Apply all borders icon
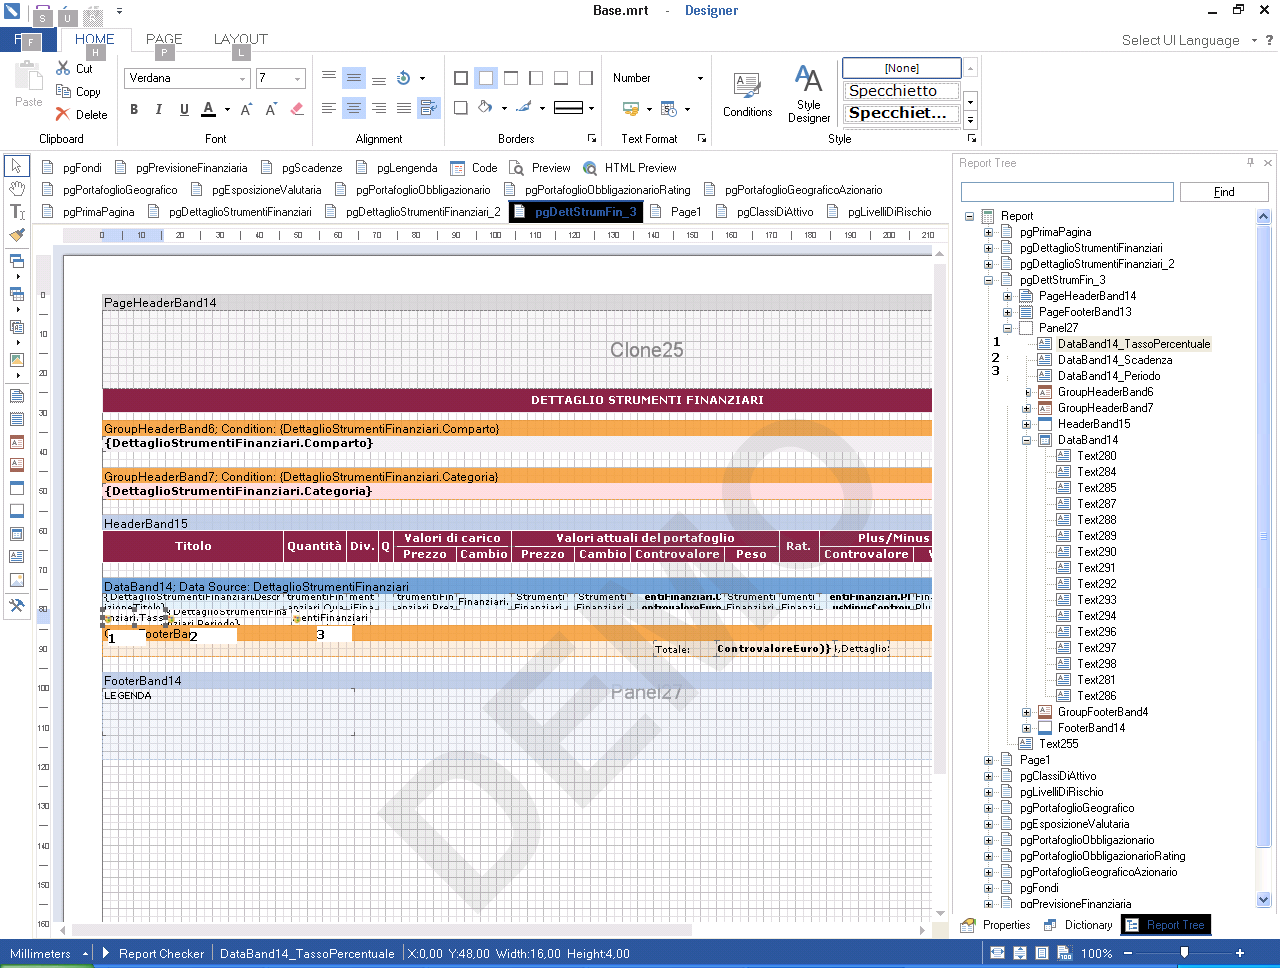Screen dimensions: 1280x968 click(x=461, y=78)
